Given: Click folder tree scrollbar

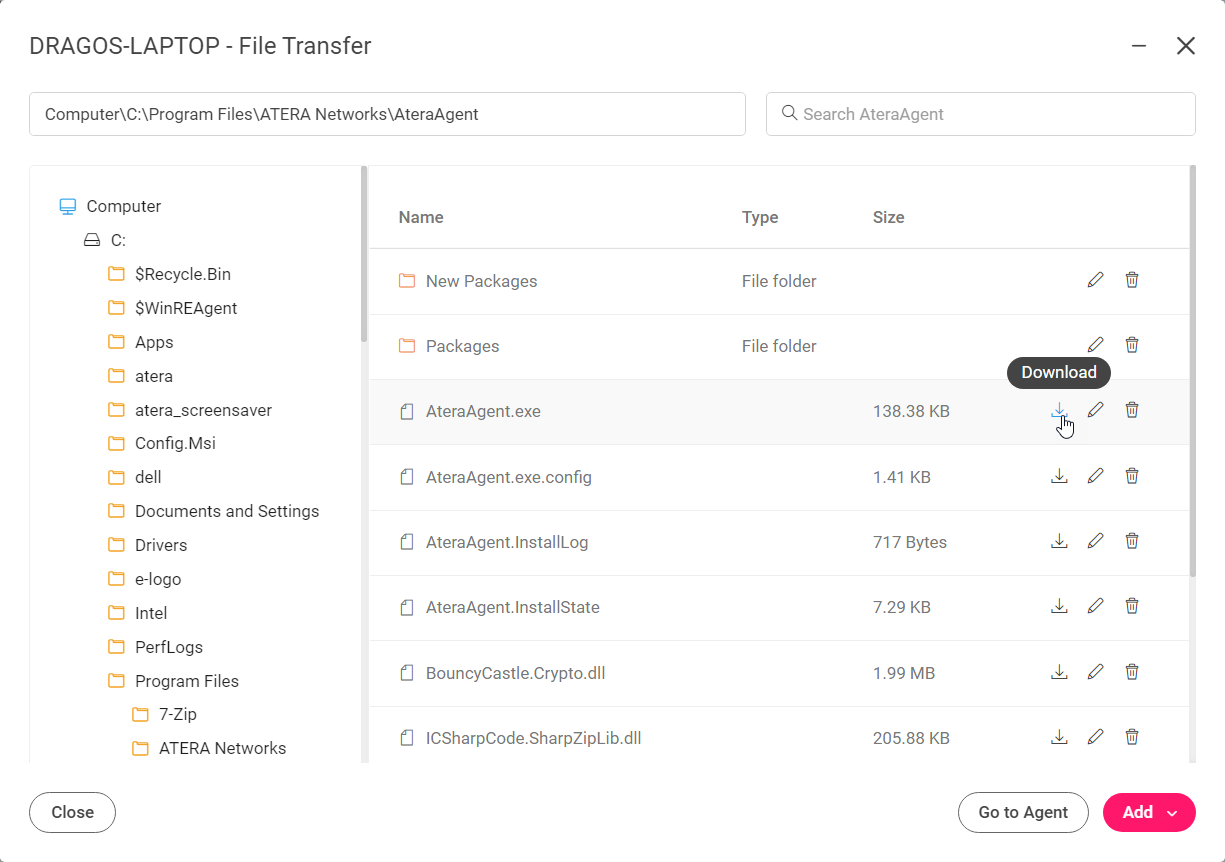Looking at the screenshot, I should tap(364, 254).
